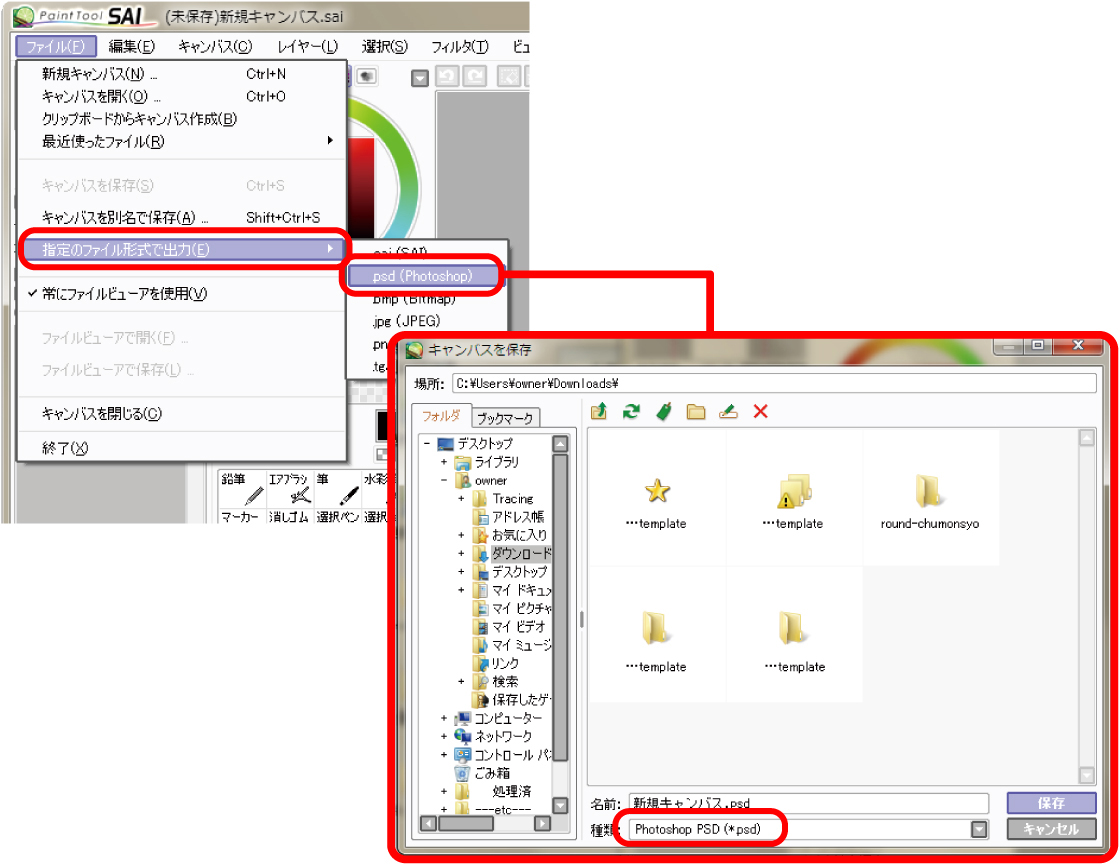
Task: Click the green refresh icon
Action: (x=631, y=411)
